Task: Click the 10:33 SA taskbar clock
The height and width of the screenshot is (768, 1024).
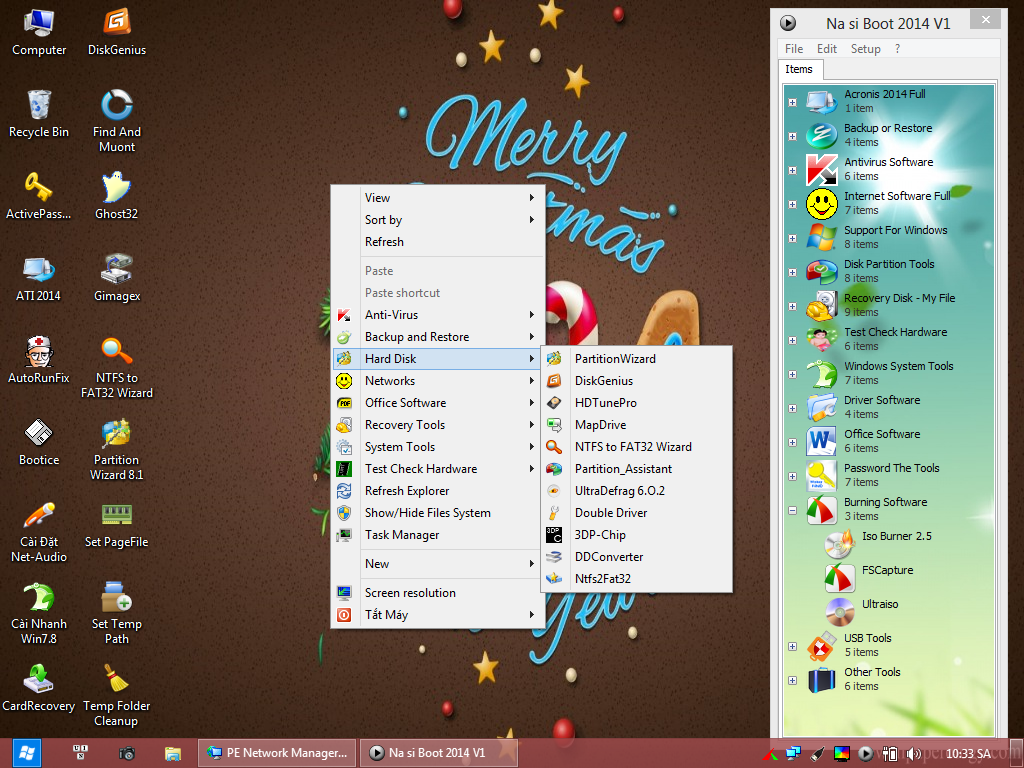Action: tap(968, 754)
